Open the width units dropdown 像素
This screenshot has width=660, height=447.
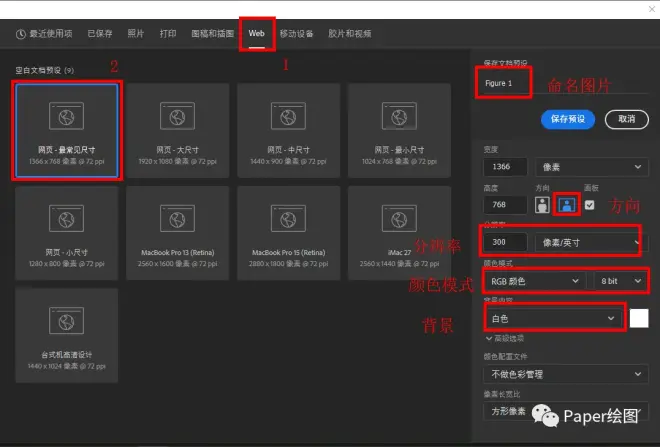[591, 167]
